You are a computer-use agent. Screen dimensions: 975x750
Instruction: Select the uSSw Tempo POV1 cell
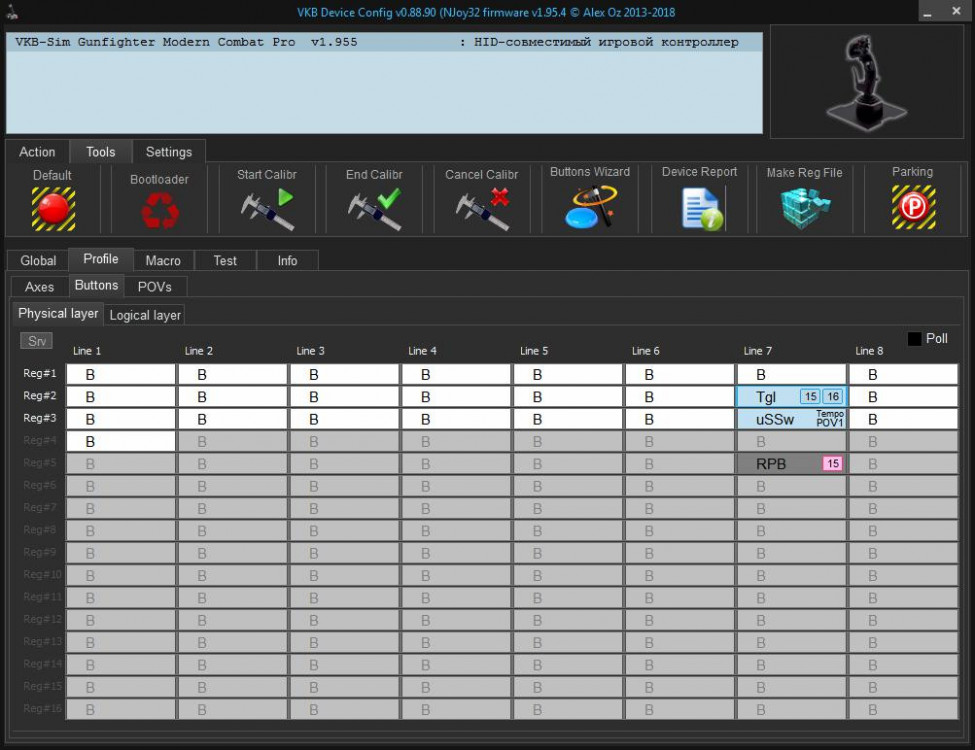click(x=791, y=419)
